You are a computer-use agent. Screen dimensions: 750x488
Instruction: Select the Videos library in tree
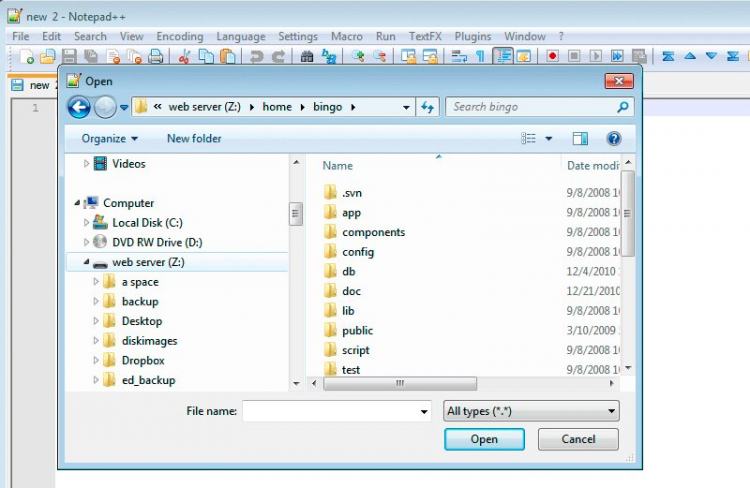[x=120, y=164]
